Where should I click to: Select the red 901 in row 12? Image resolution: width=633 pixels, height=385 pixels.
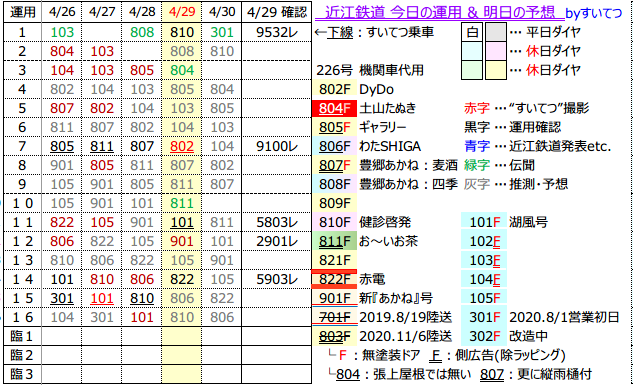coord(182,241)
